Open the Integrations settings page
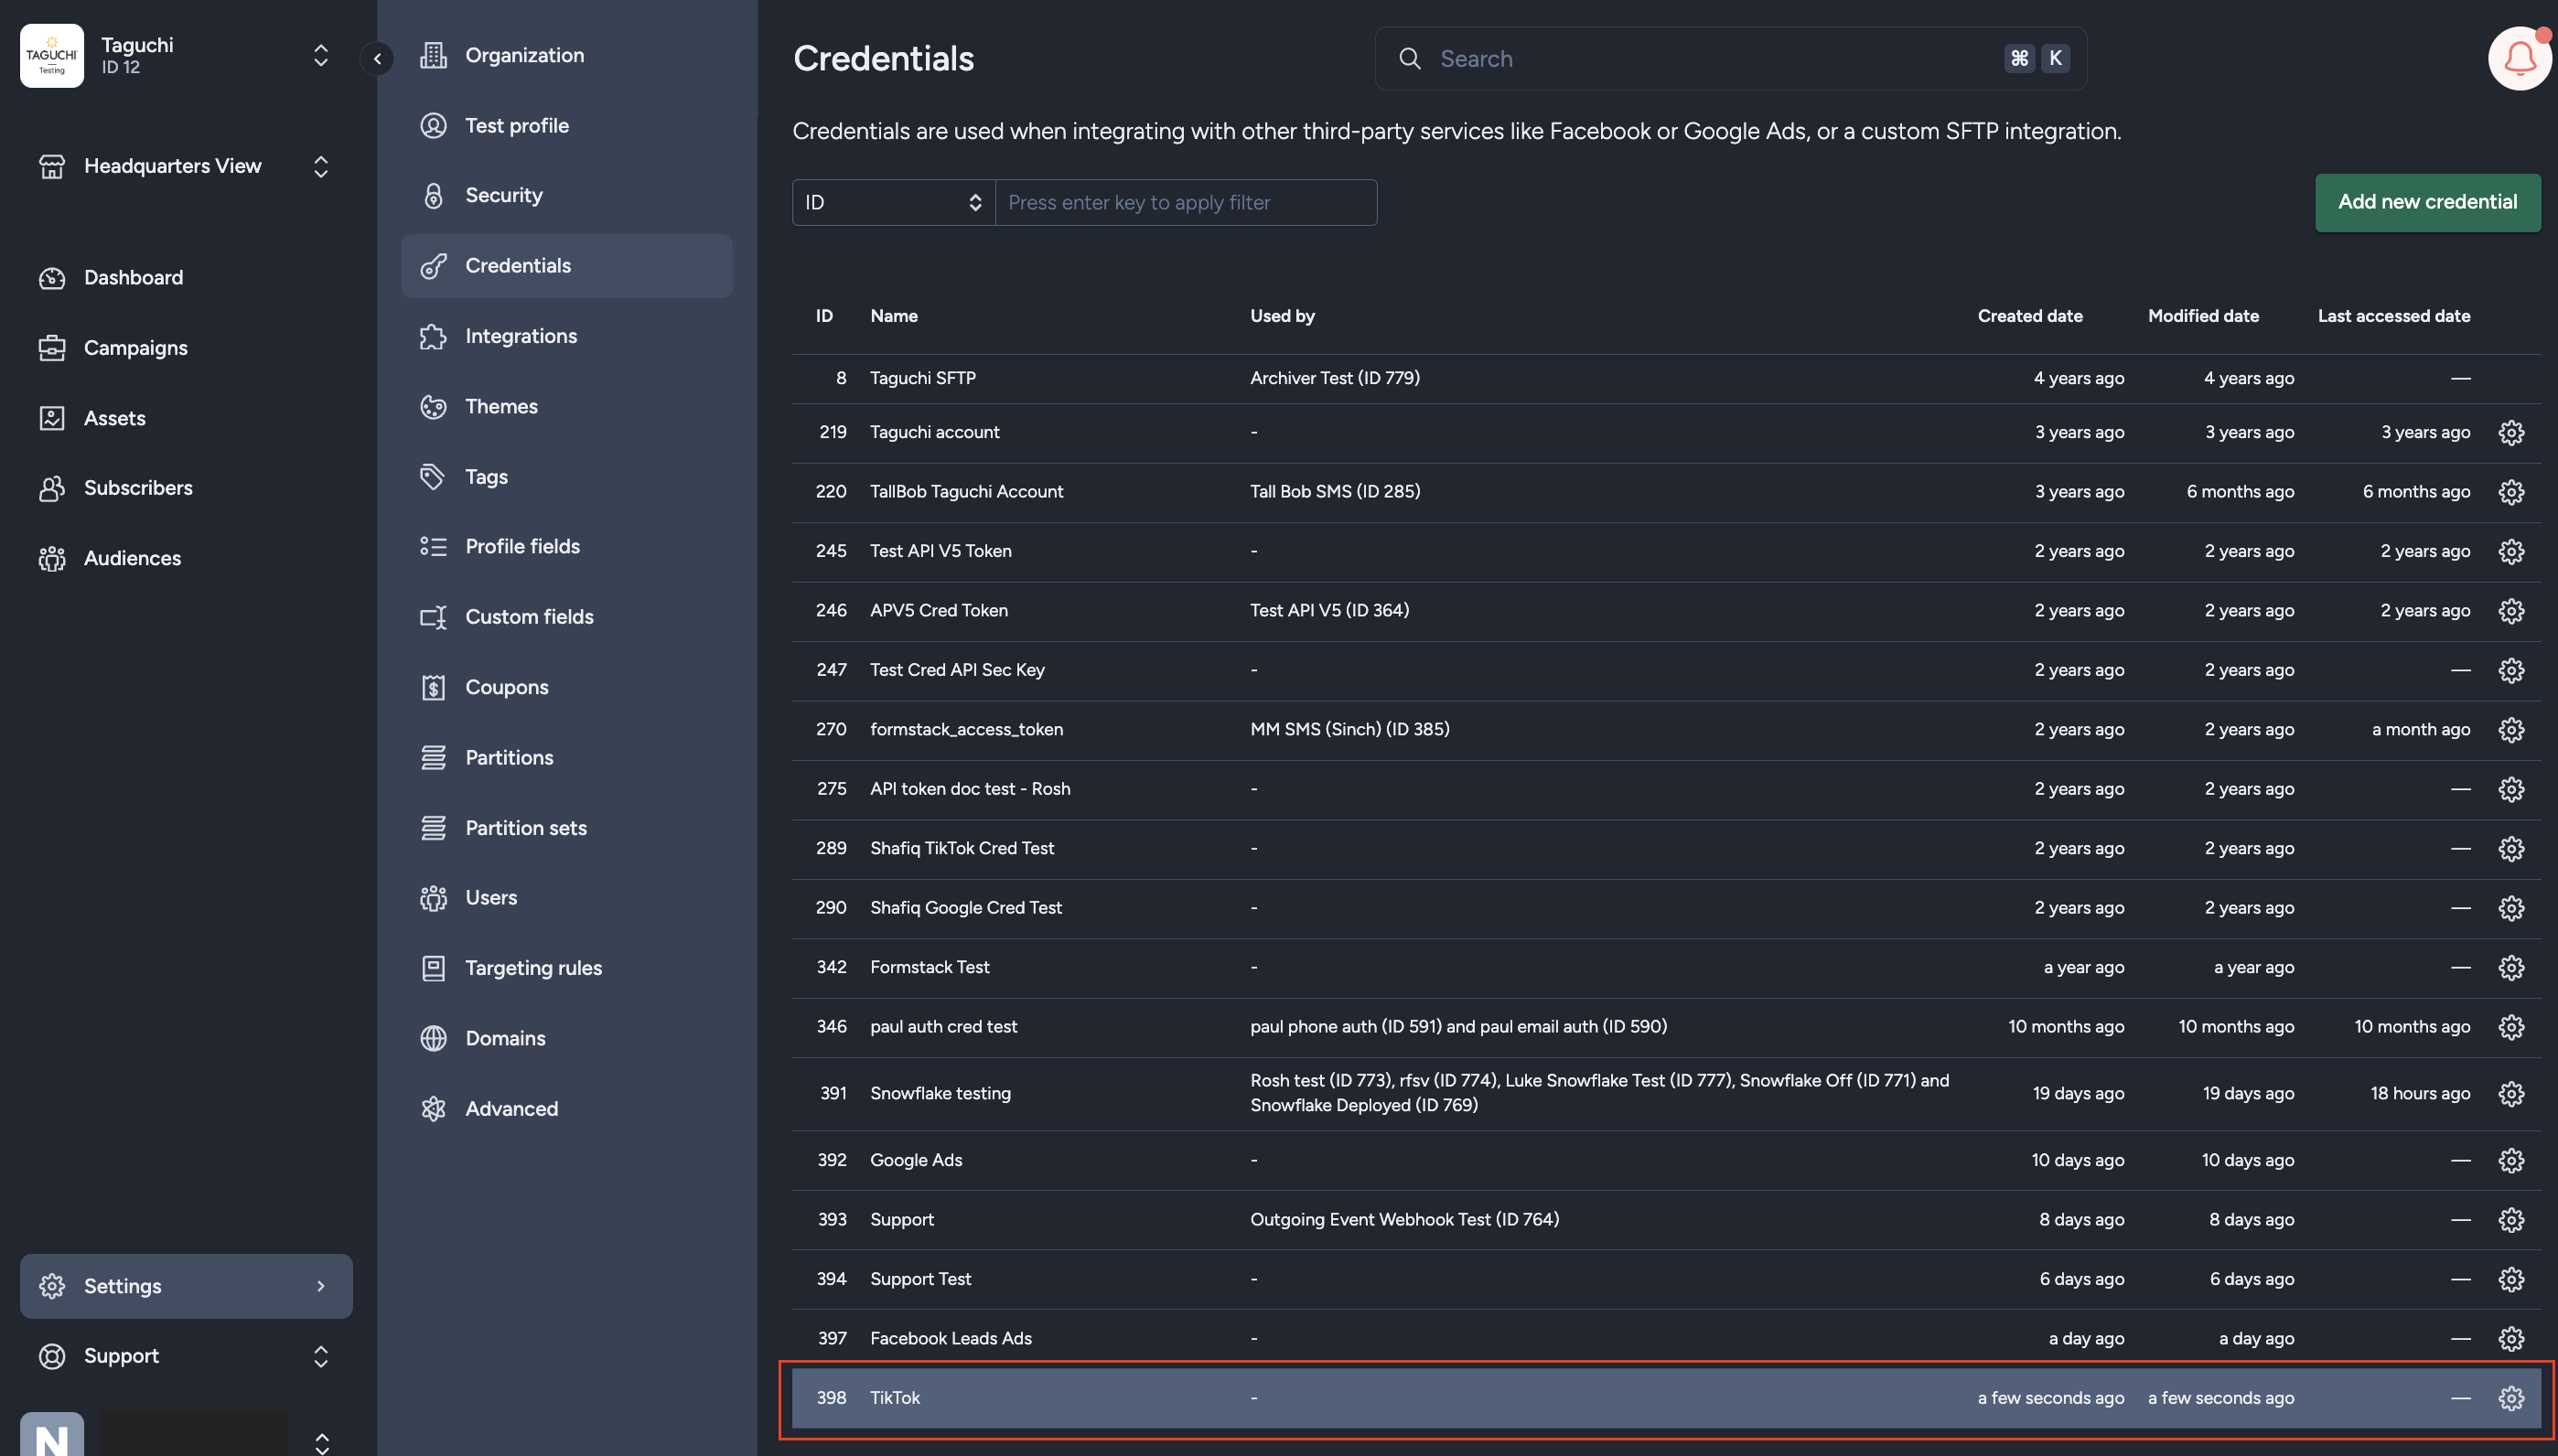 tap(520, 336)
